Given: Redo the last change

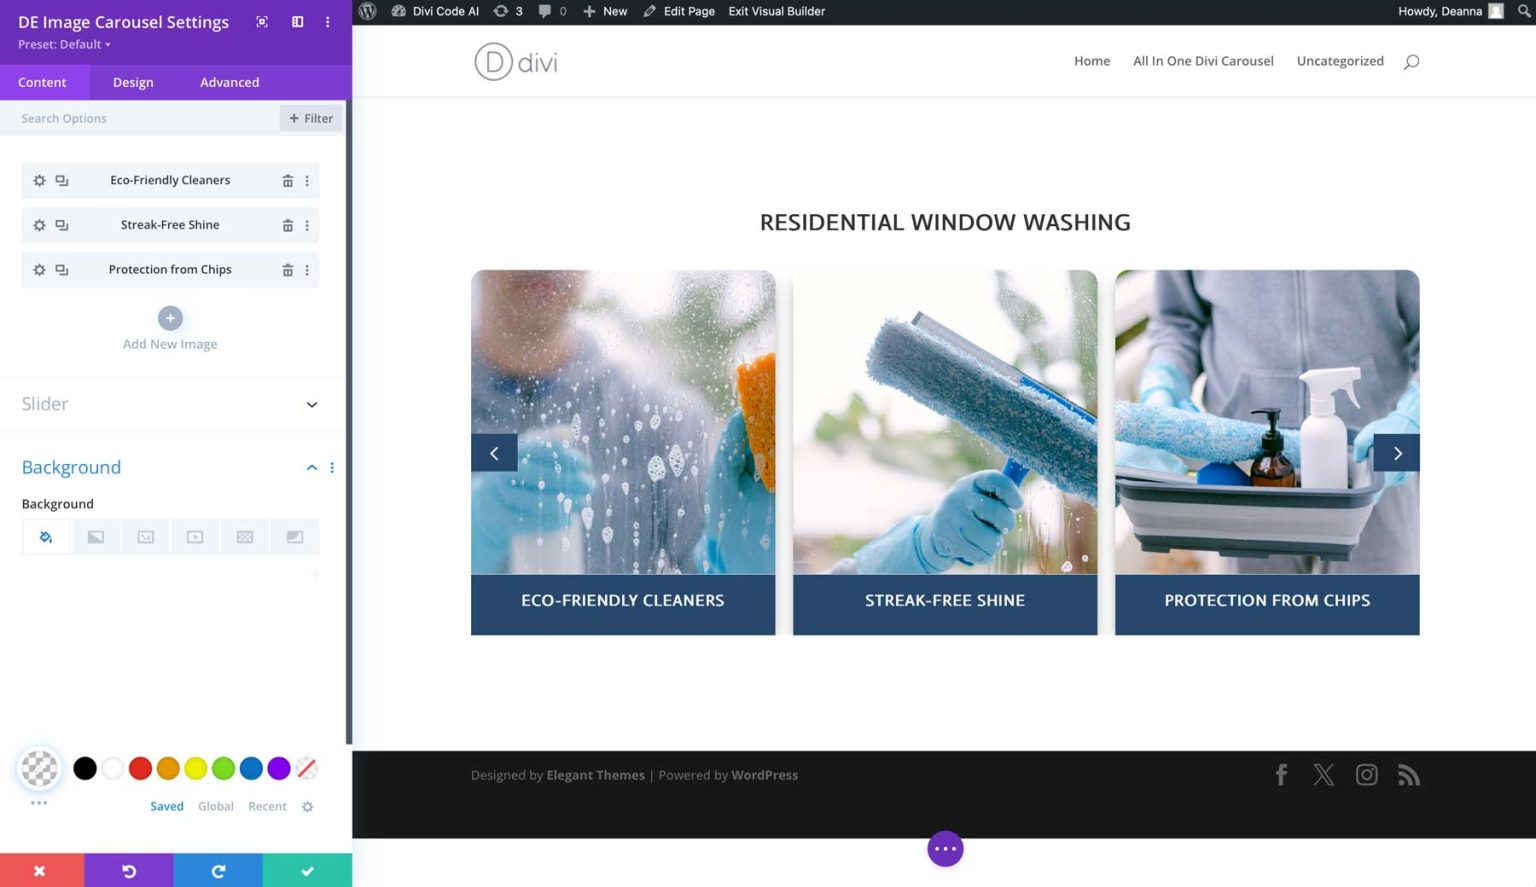Looking at the screenshot, I should point(217,870).
